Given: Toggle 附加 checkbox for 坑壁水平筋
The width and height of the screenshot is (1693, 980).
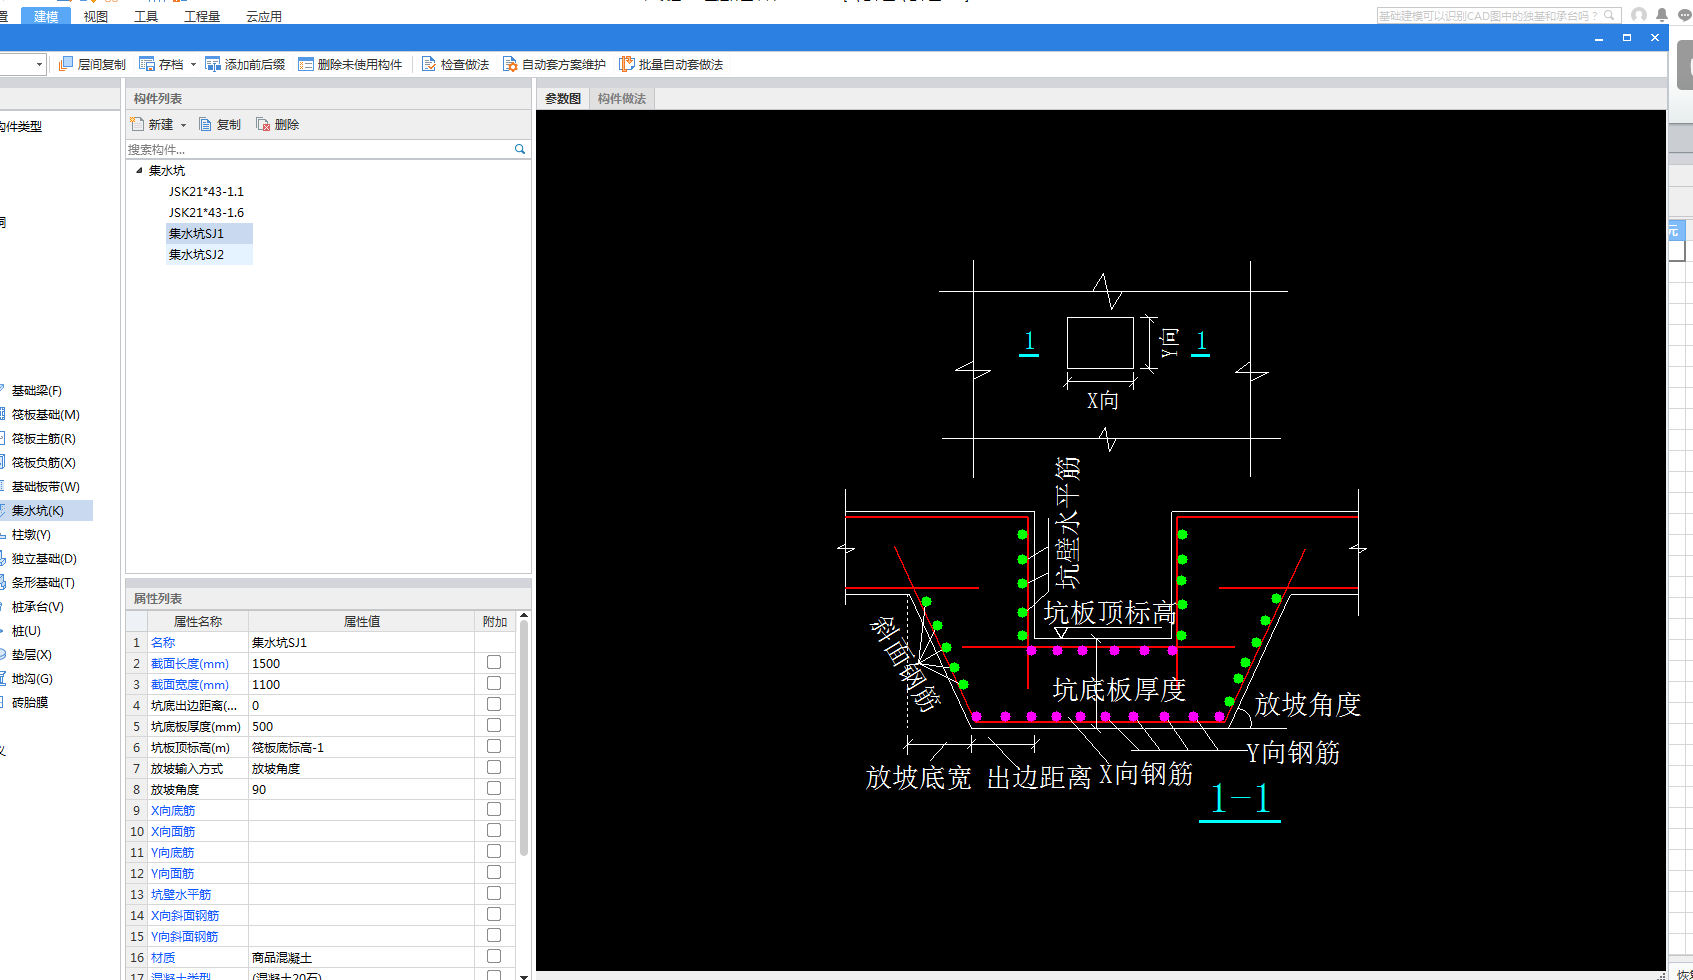Looking at the screenshot, I should coord(494,893).
